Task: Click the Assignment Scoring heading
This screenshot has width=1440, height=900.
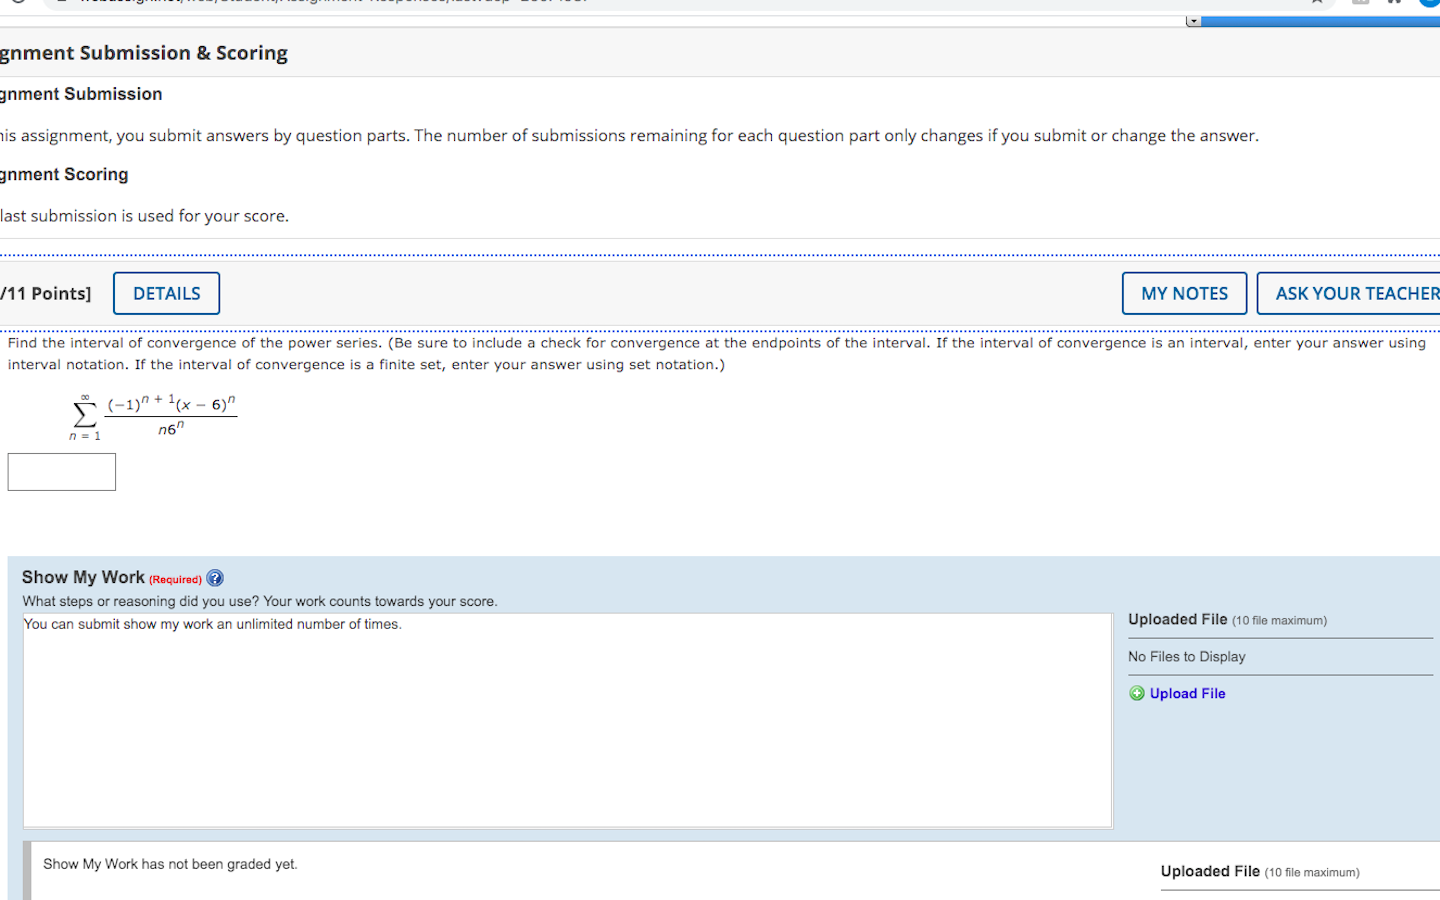Action: pos(64,174)
